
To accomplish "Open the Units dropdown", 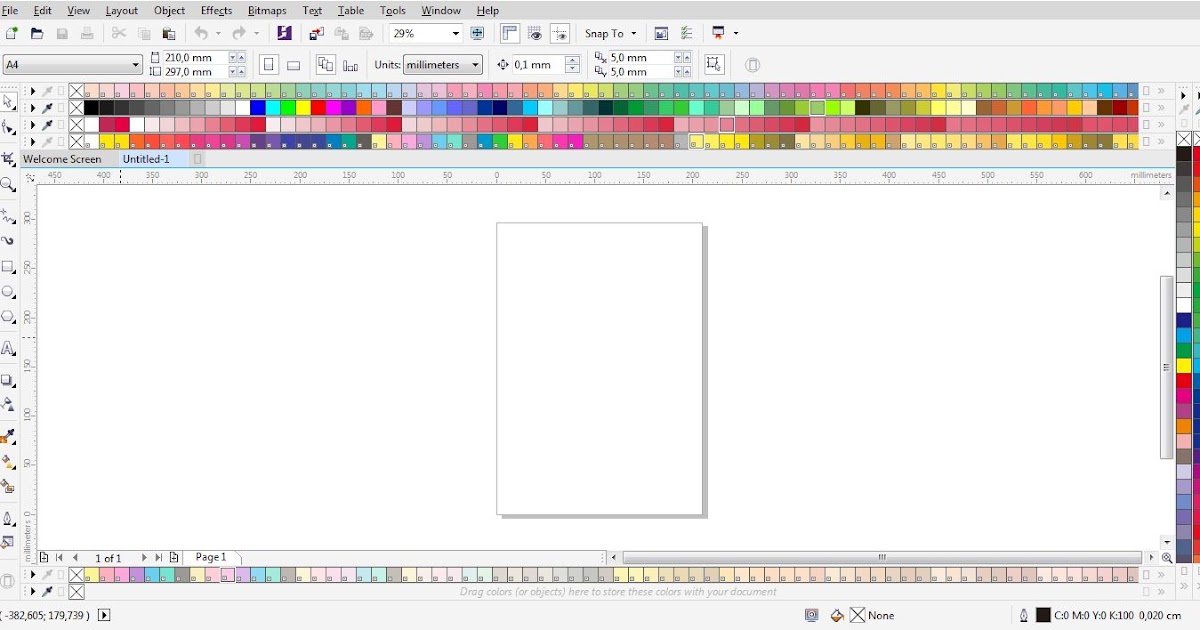I will coord(442,64).
